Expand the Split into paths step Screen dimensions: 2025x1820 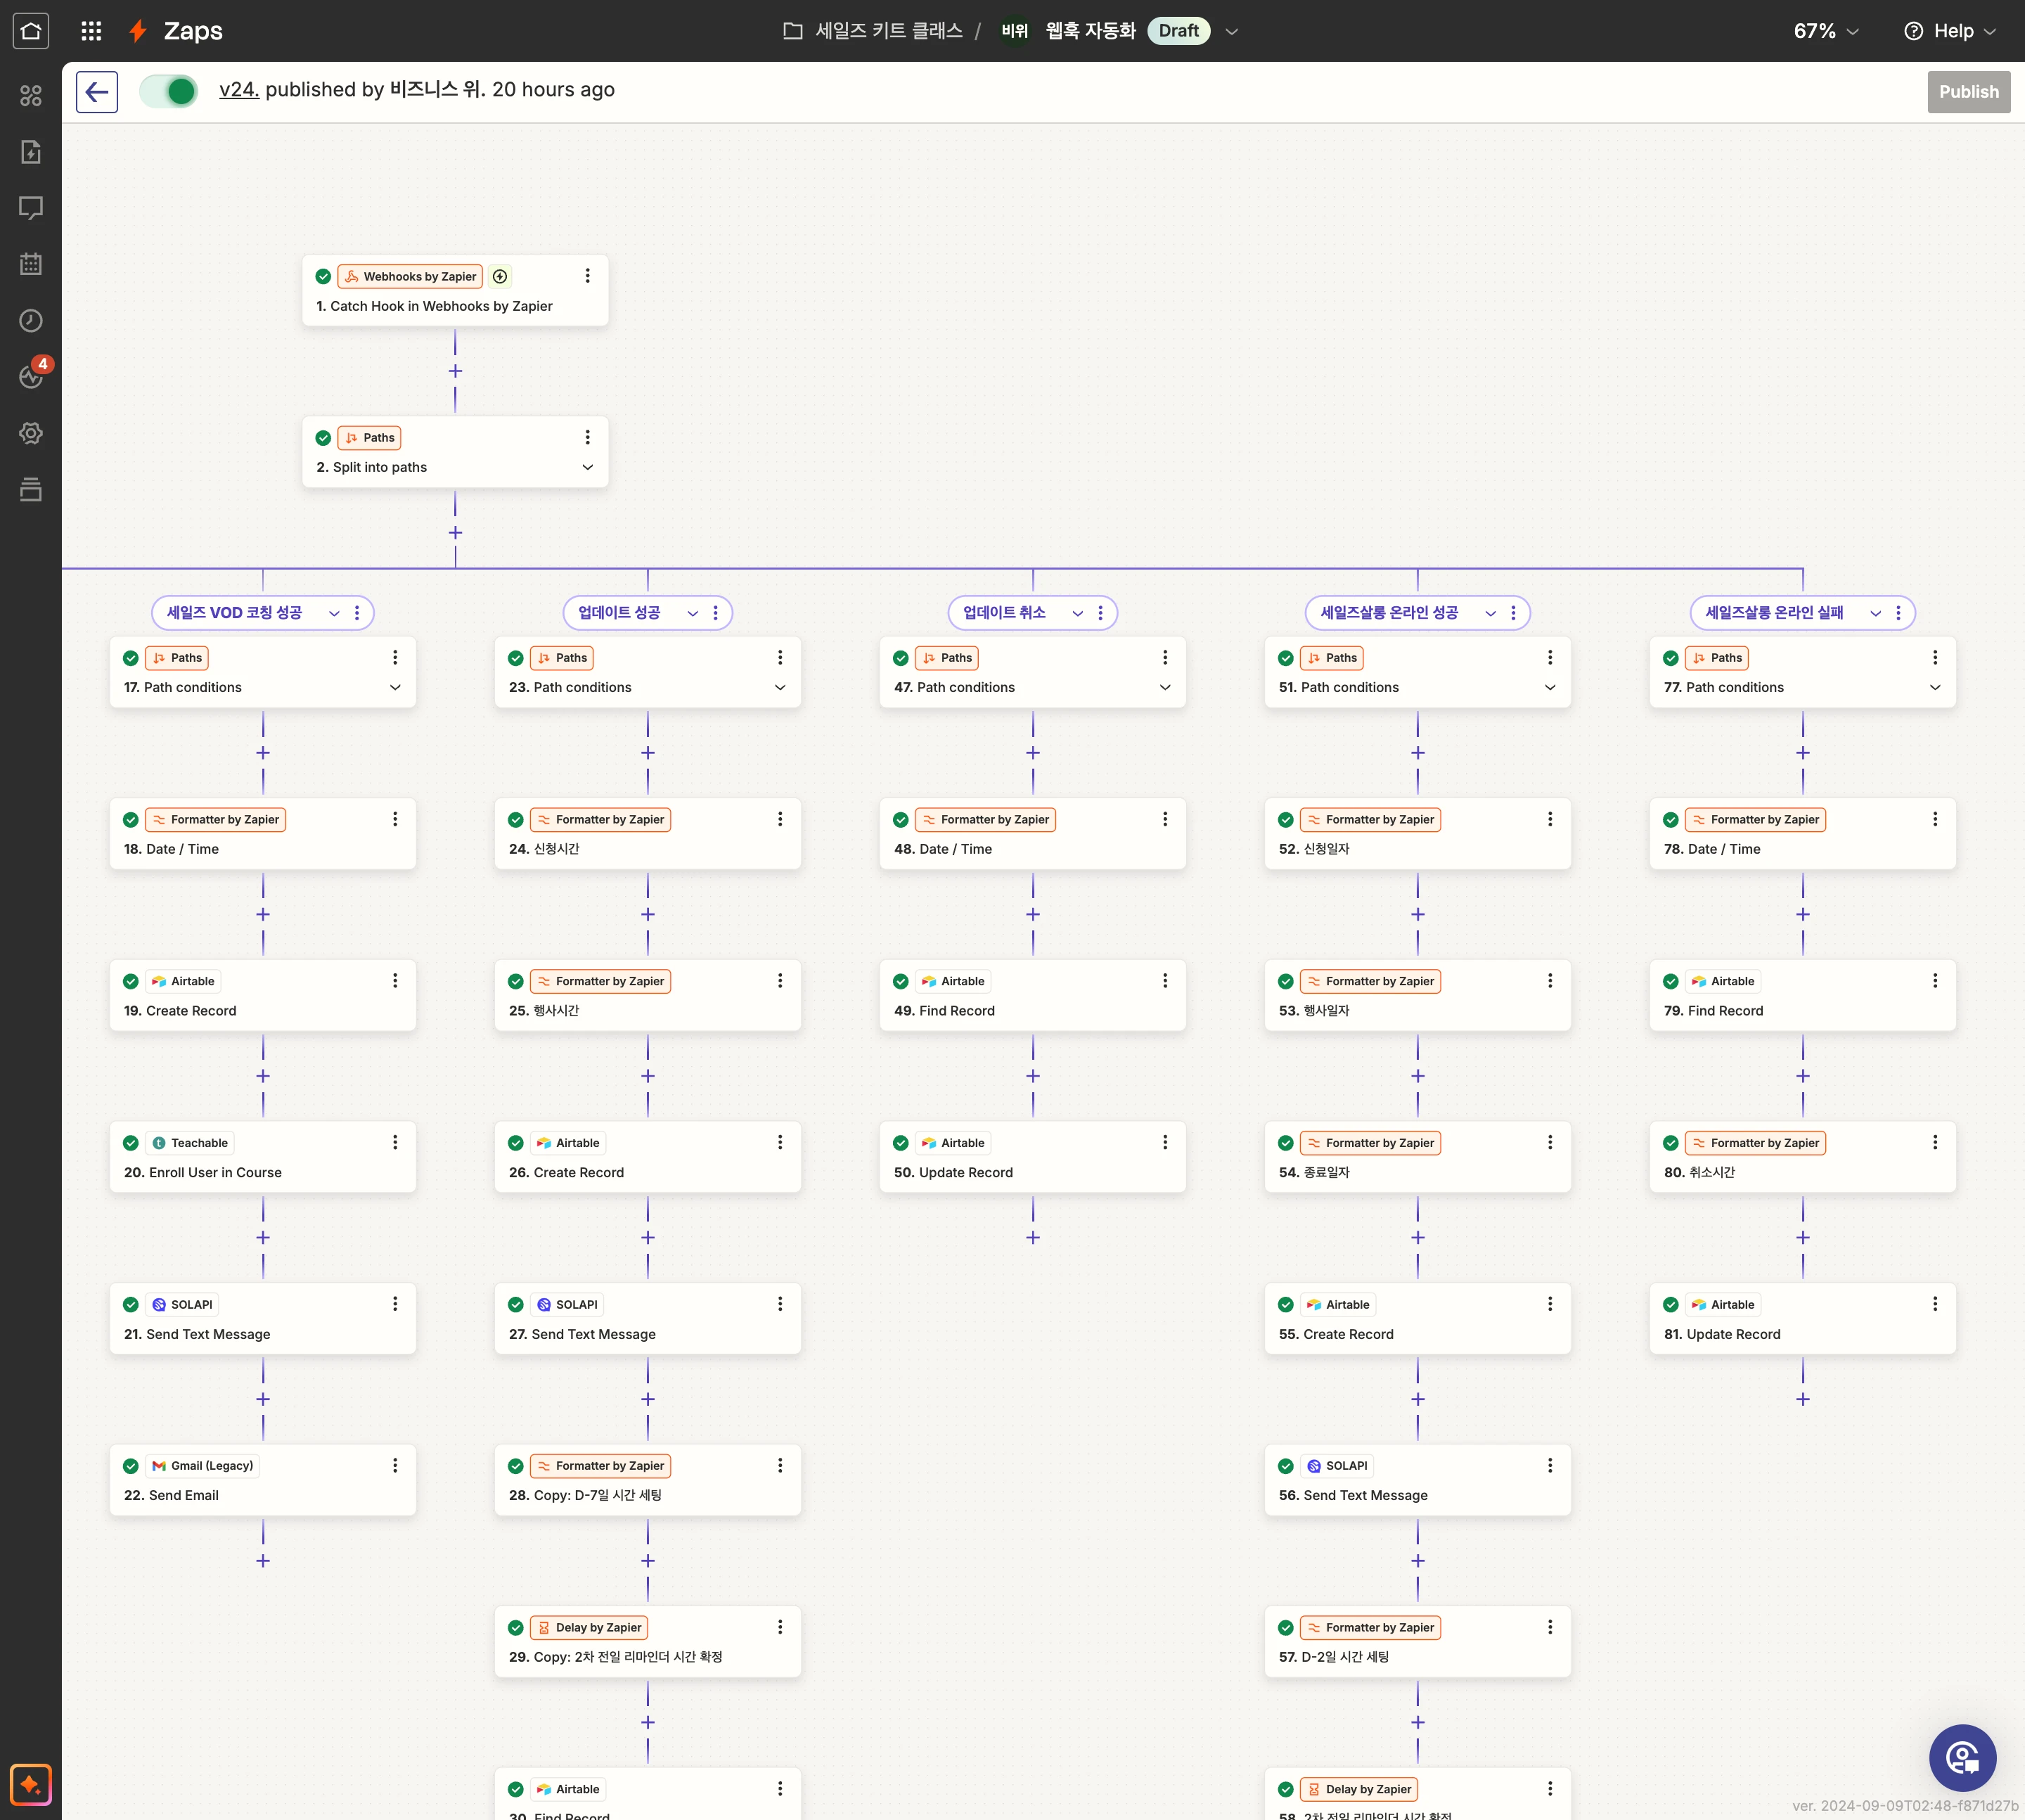tap(587, 468)
